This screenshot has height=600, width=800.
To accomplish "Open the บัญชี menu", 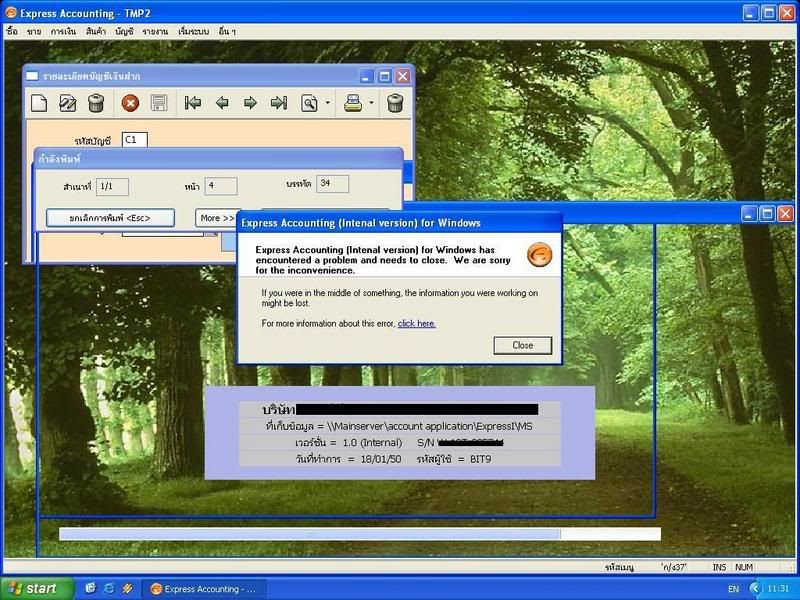I will [x=124, y=32].
